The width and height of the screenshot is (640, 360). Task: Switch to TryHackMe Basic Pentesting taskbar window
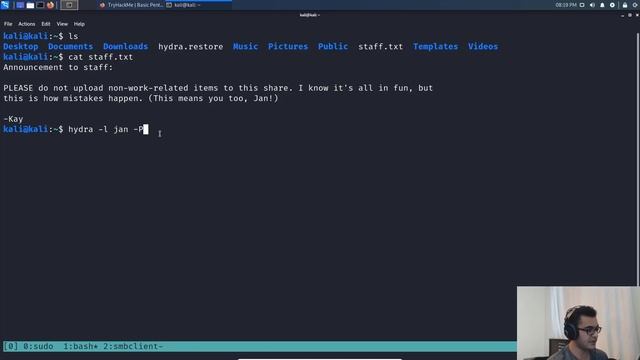[x=131, y=5]
